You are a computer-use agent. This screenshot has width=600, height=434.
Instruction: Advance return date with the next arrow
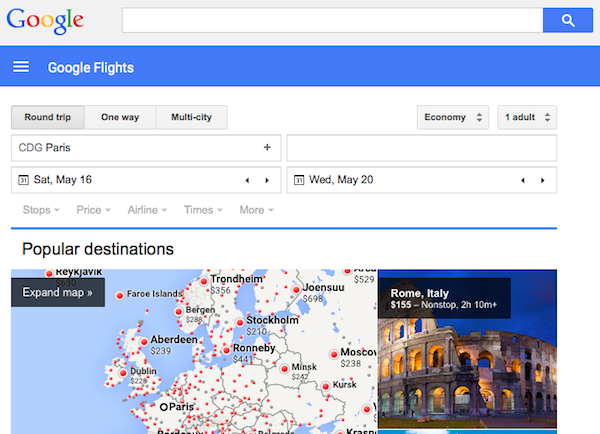tap(543, 180)
